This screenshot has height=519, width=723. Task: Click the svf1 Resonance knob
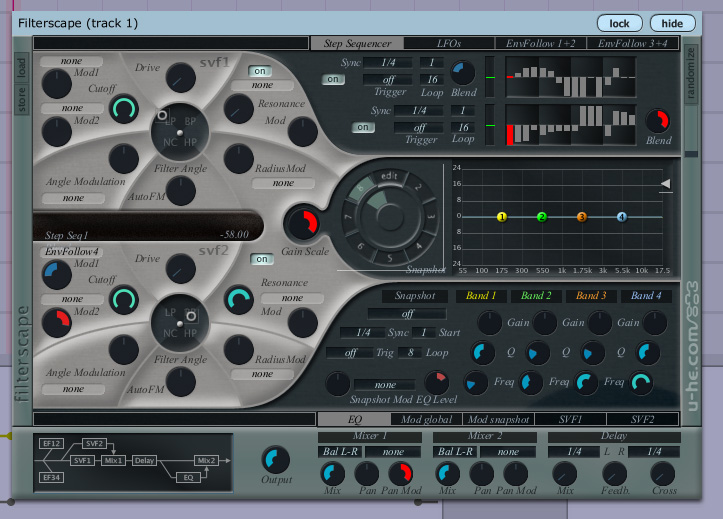coord(238,109)
